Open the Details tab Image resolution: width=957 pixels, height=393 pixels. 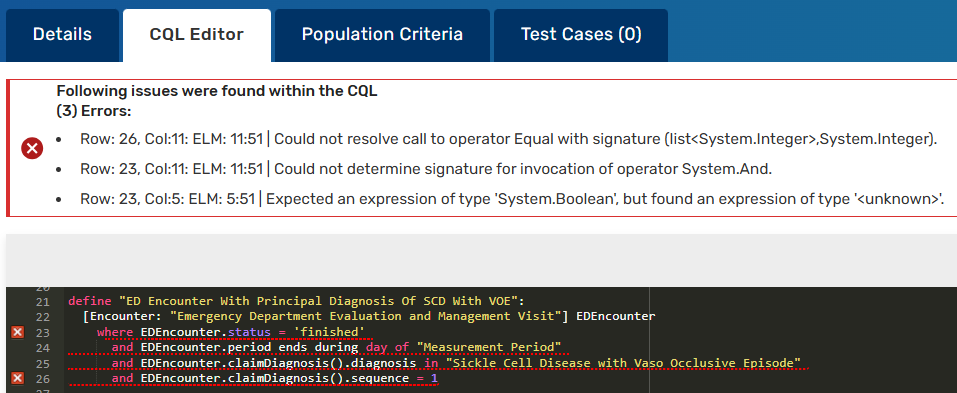coord(62,35)
